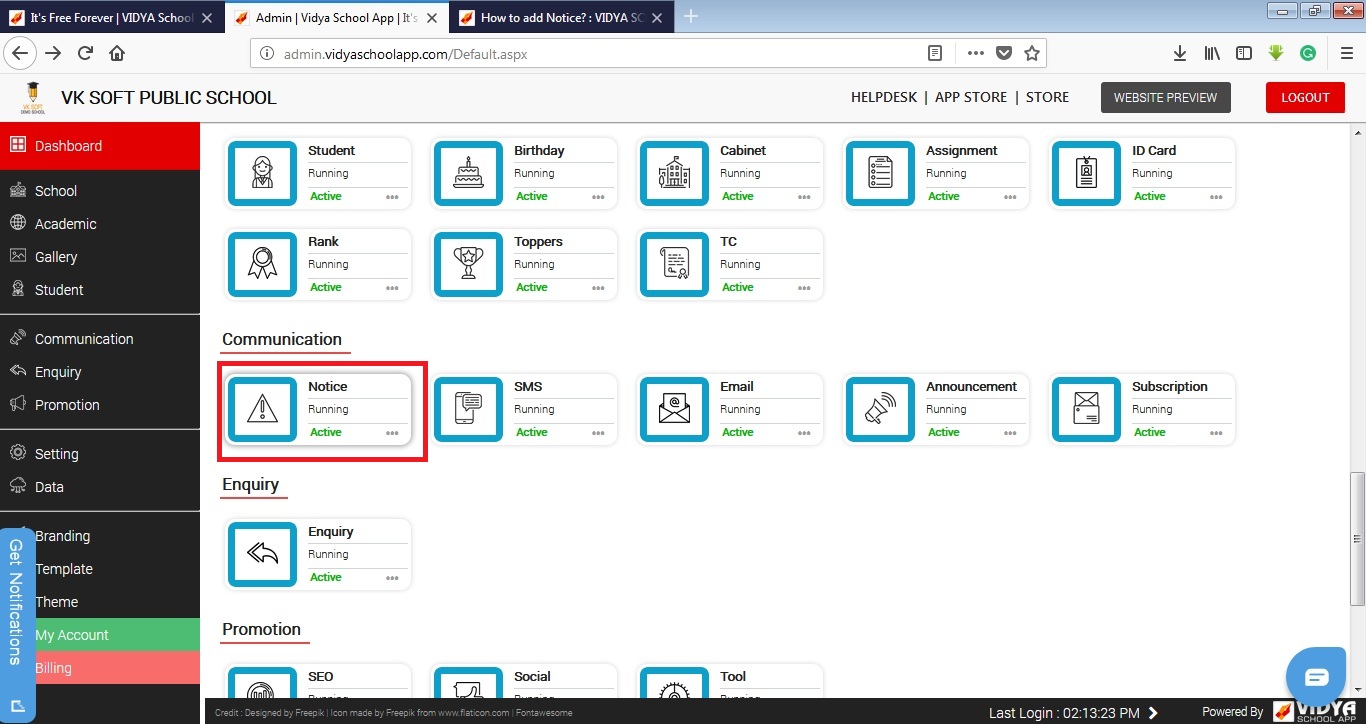Open the three-dots menu on Cabinet card
The image size is (1366, 724).
tap(804, 197)
